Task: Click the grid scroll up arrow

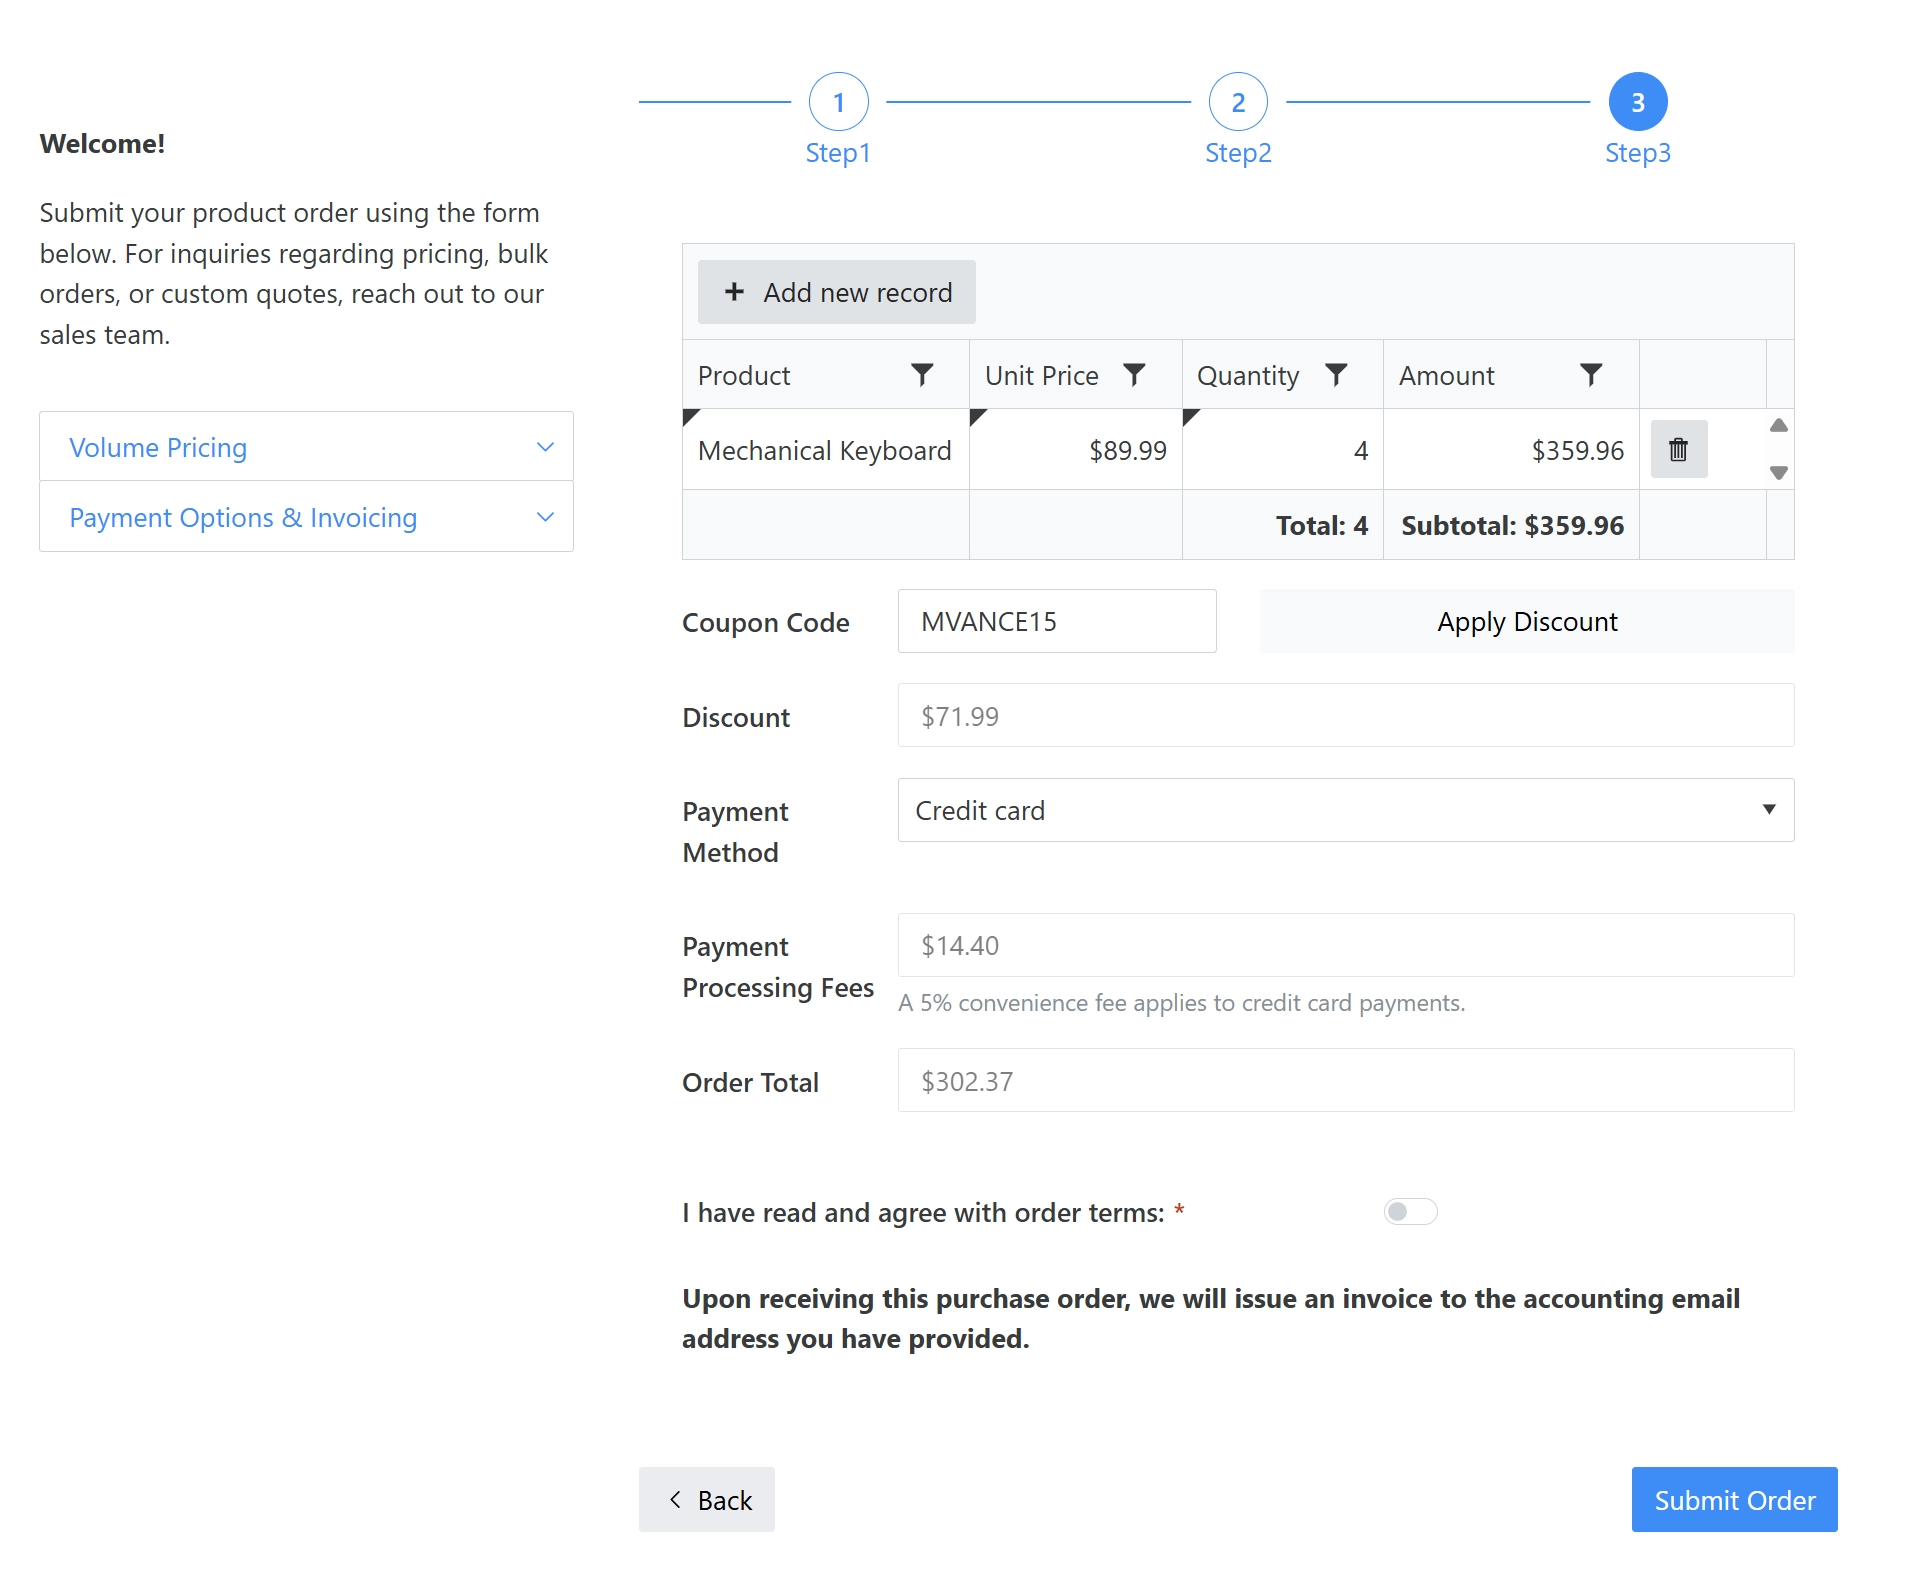Action: pos(1778,426)
